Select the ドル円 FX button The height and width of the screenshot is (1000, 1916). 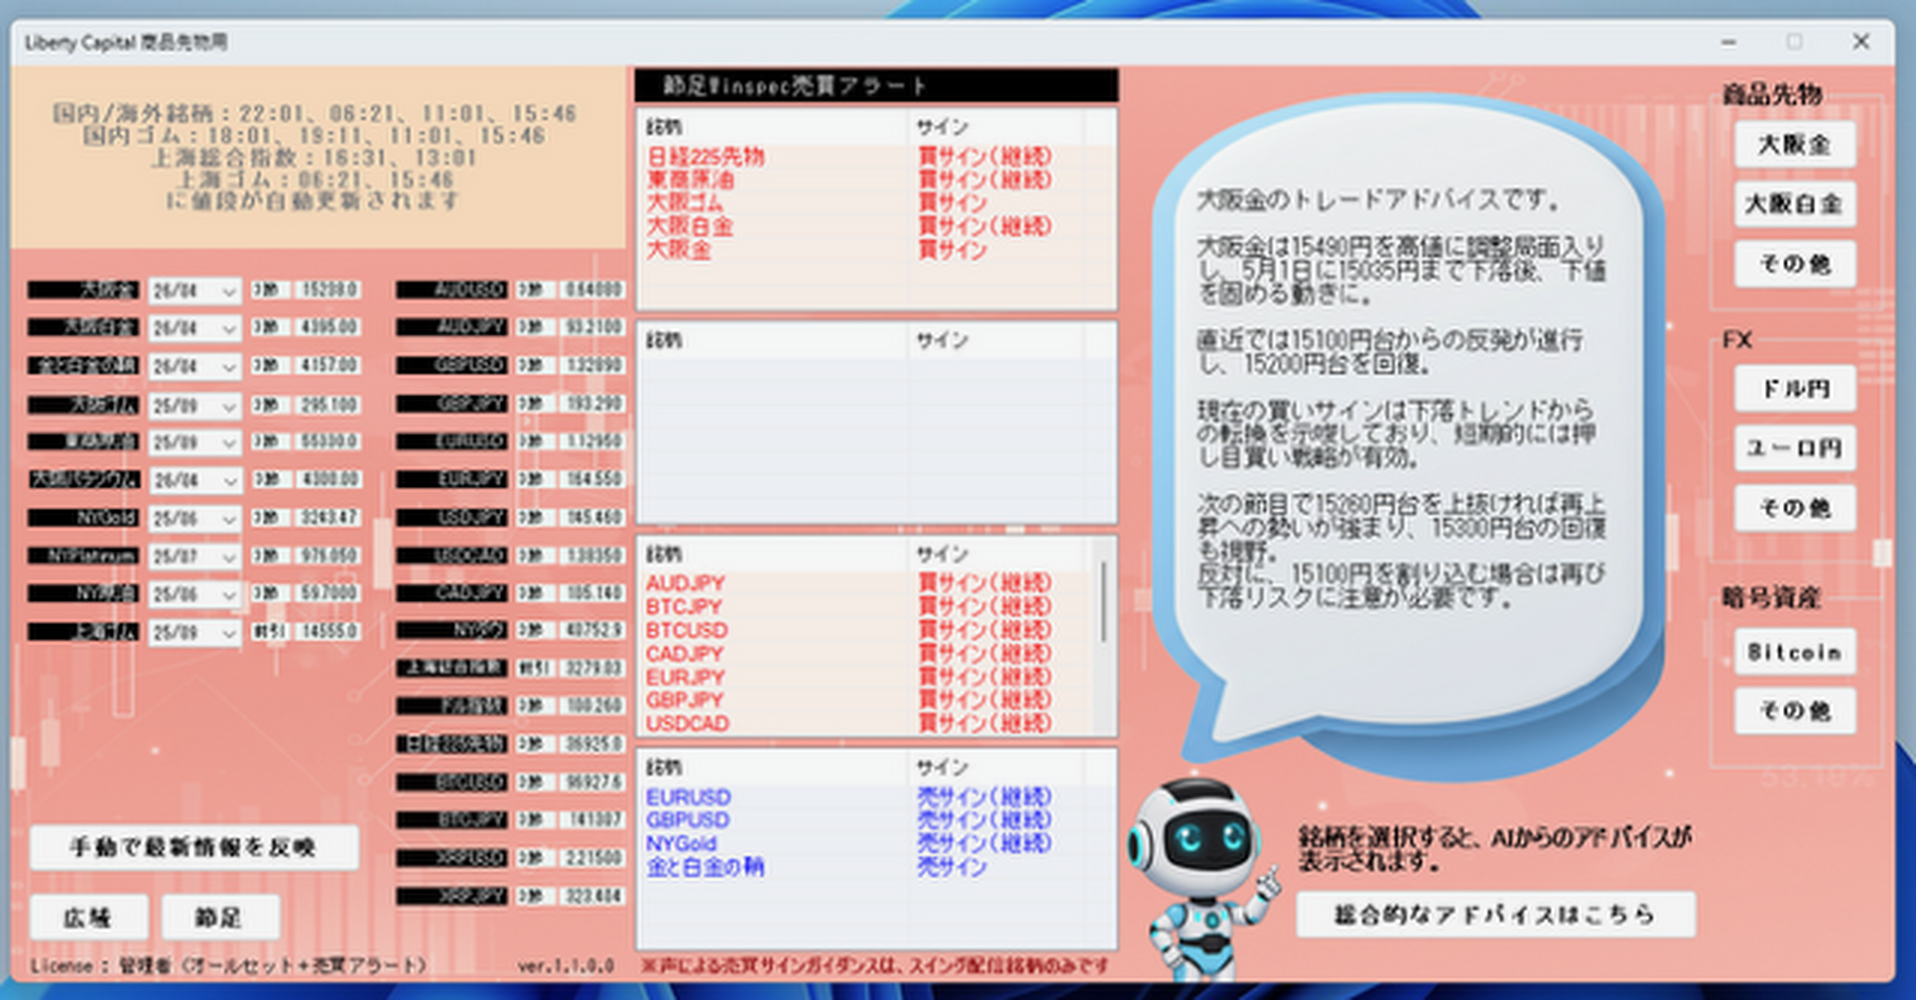(x=1795, y=388)
